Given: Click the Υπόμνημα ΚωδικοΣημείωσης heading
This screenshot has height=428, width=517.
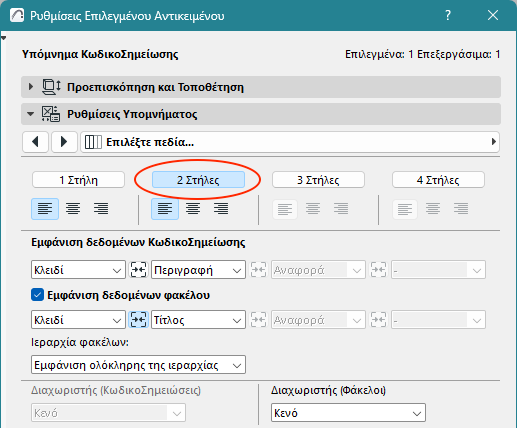Looking at the screenshot, I should 100,54.
